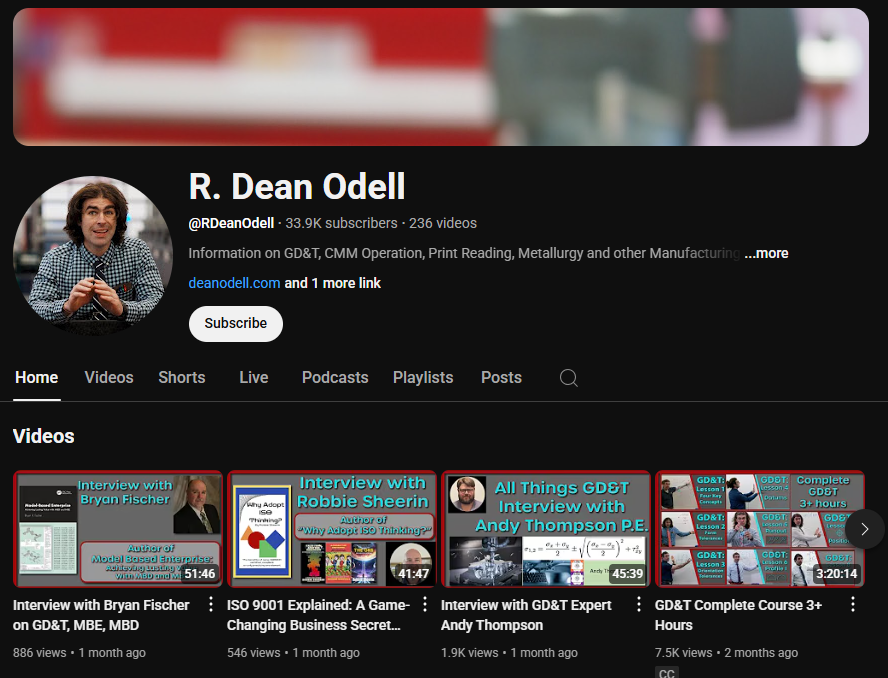888x678 pixels.
Task: Click 'and 1 more link' text
Action: (332, 283)
